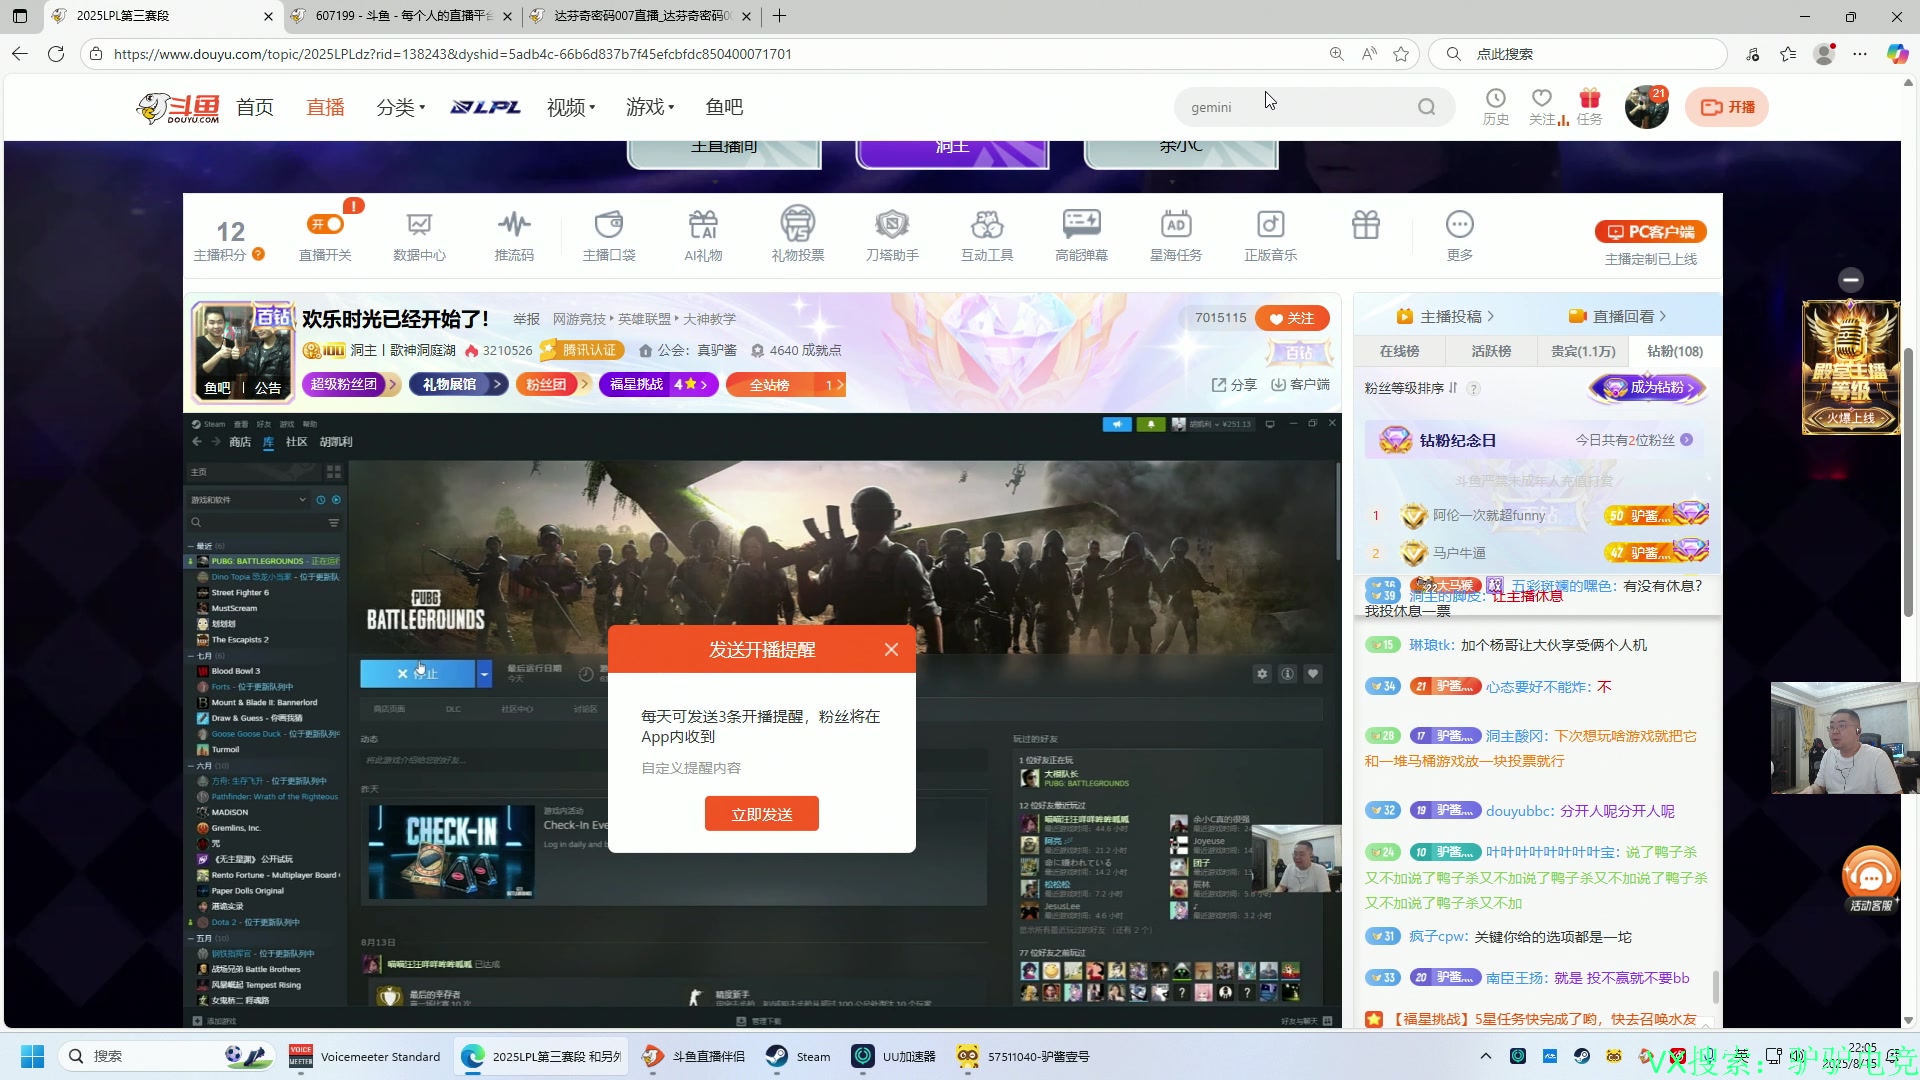This screenshot has height=1080, width=1920.
Task: Open the 任务 gift task icon
Action: (1590, 98)
